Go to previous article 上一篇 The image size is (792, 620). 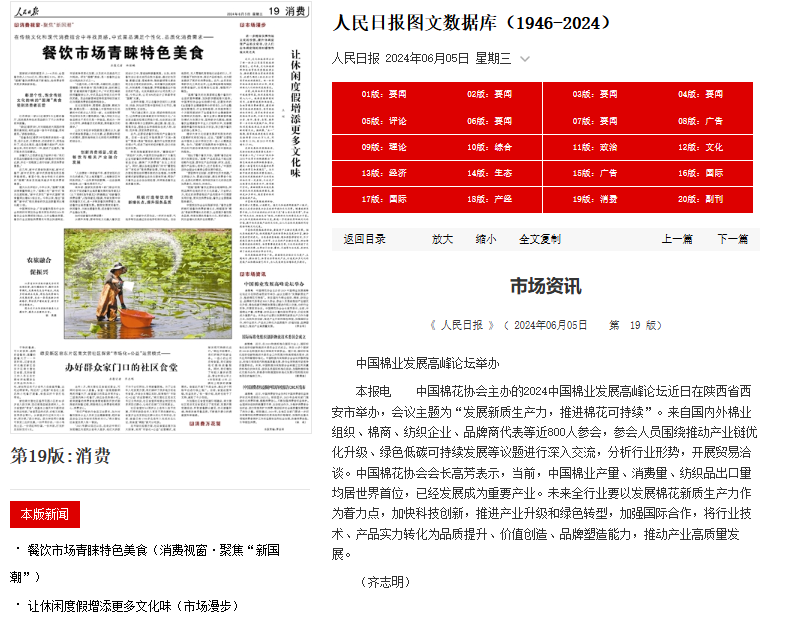pyautogui.click(x=677, y=239)
